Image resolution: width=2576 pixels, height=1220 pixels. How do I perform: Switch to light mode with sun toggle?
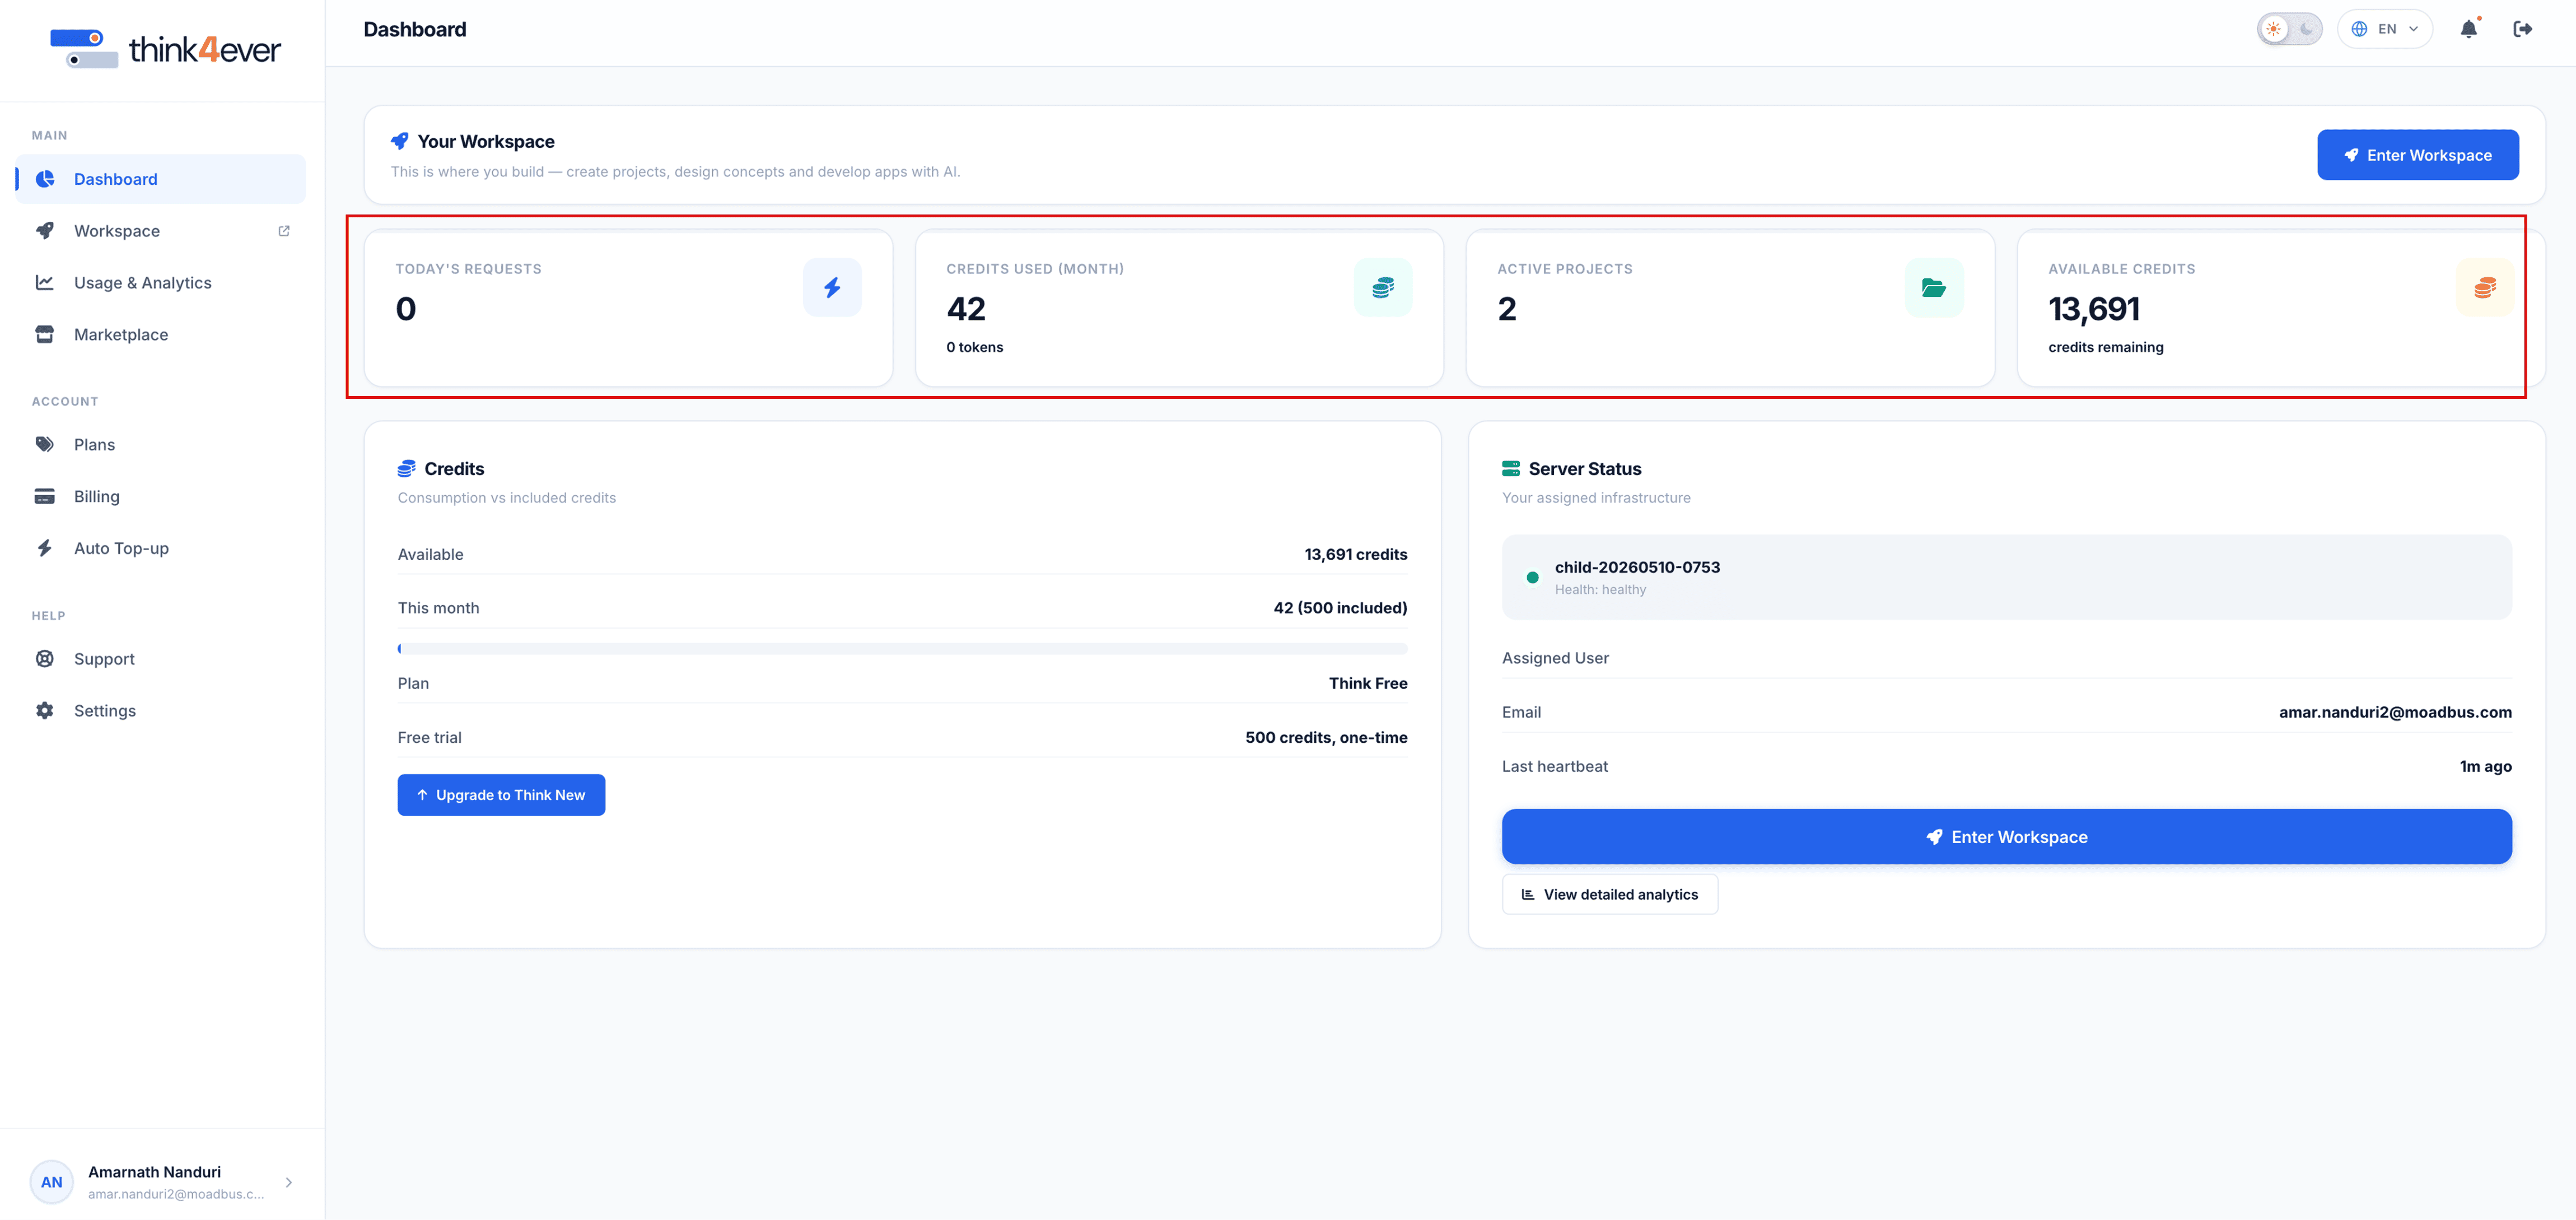click(2274, 29)
